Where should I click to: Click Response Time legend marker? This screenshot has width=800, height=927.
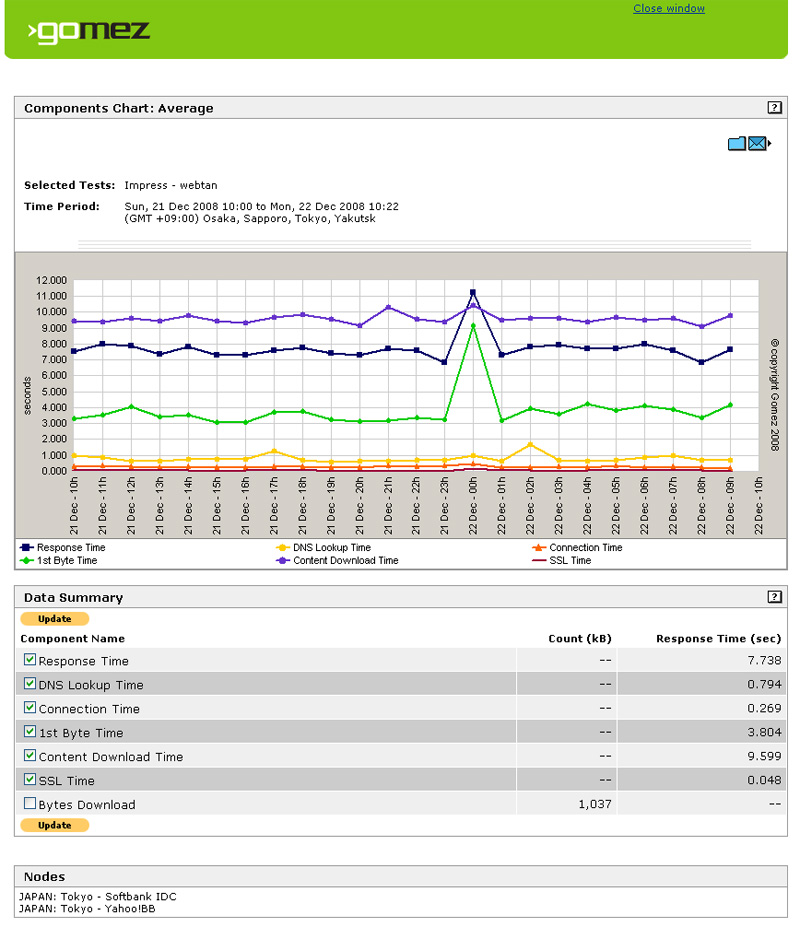coord(26,548)
